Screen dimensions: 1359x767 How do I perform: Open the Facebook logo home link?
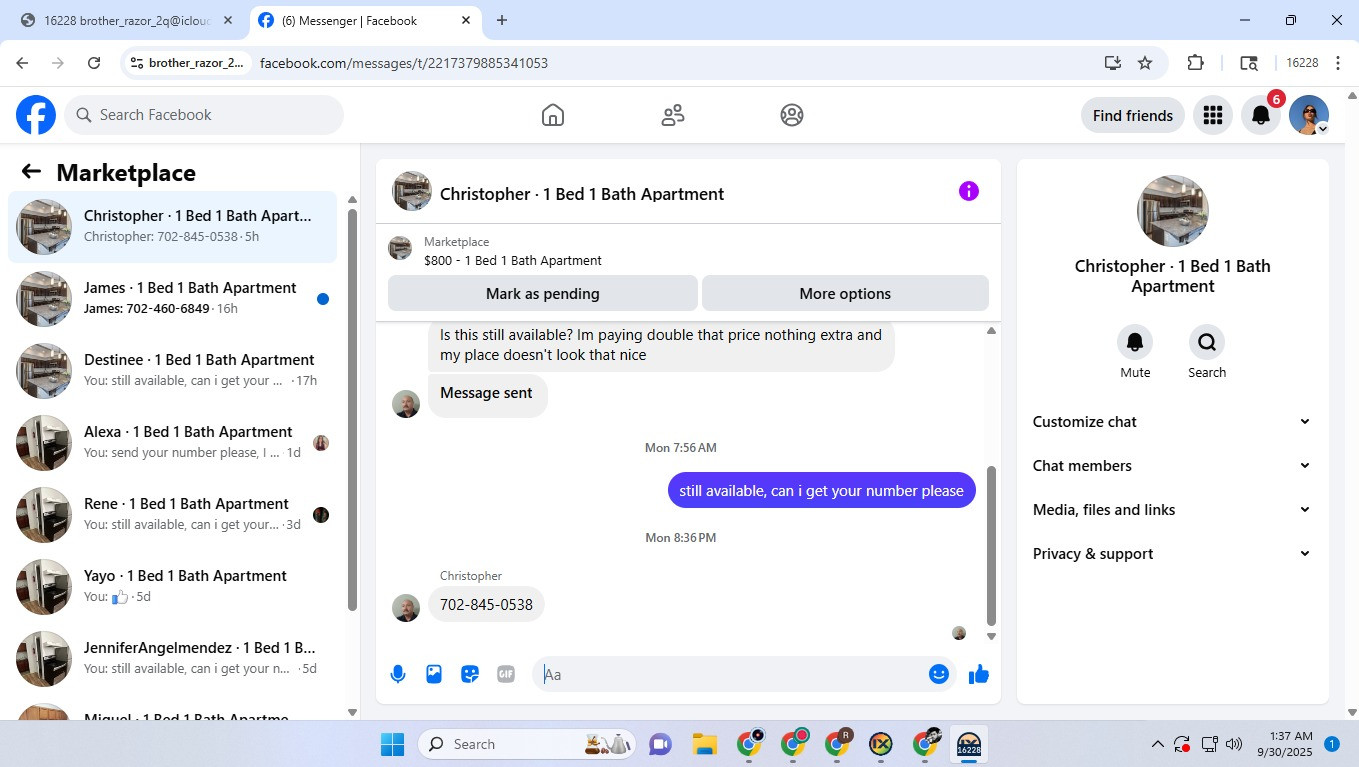(x=36, y=115)
